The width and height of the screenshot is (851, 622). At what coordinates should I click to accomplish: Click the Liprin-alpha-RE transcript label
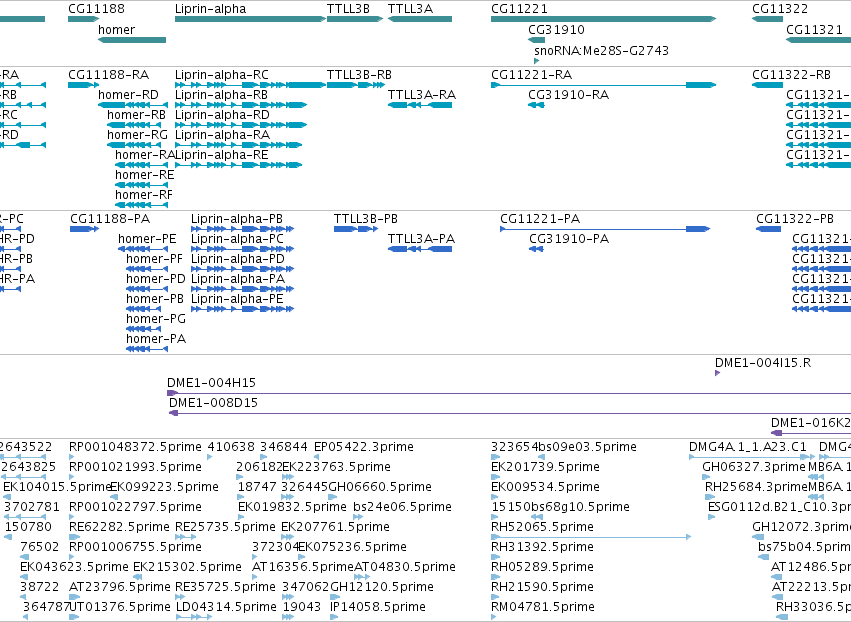coord(221,155)
